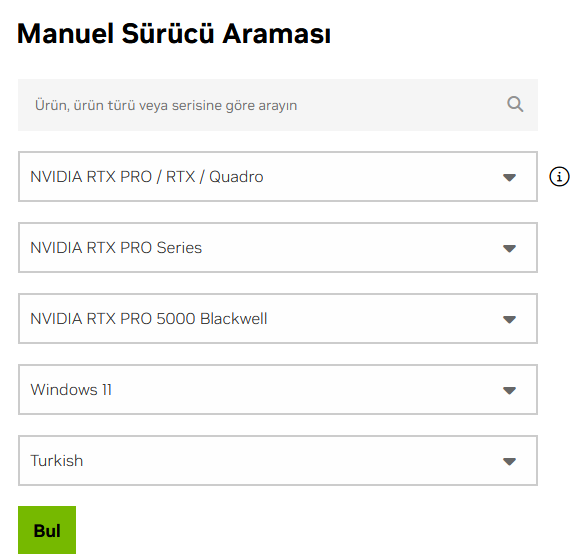Click the Manuel Sürücü Araması heading
This screenshot has width=583, height=559.
point(174,34)
